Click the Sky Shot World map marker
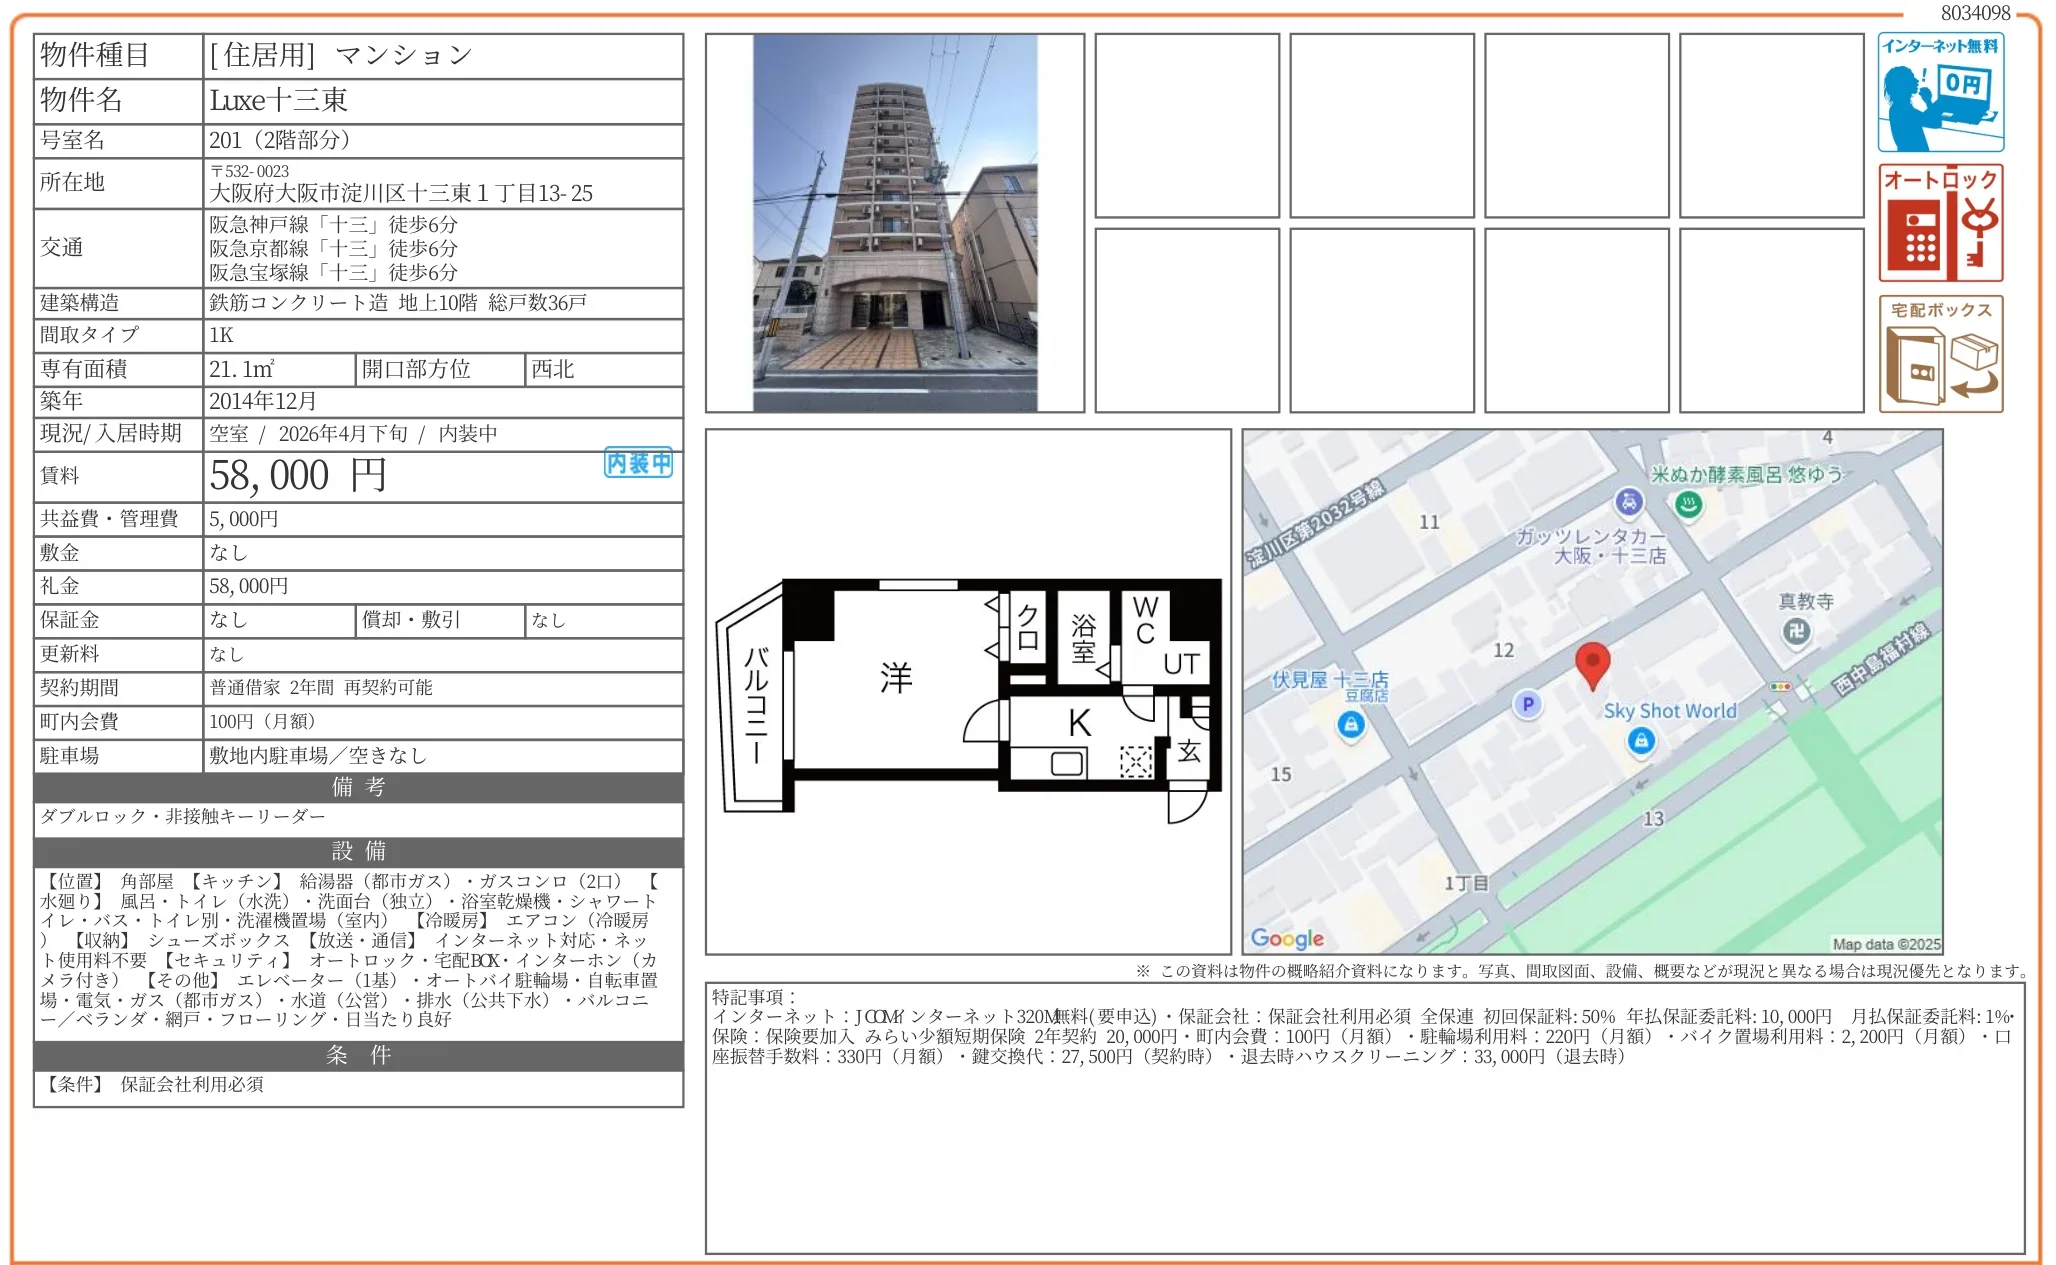 pos(1640,741)
